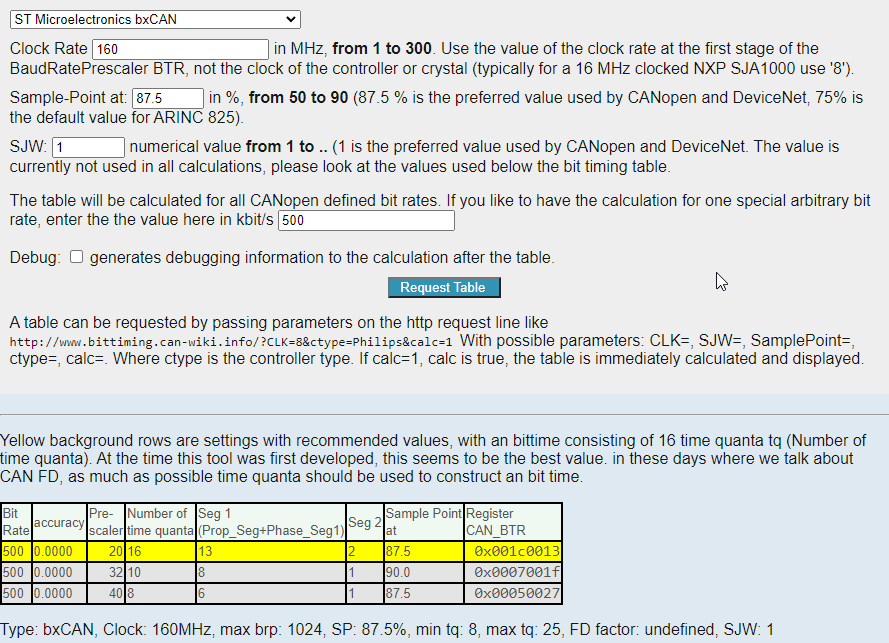The height and width of the screenshot is (643, 889).
Task: Enable the Debug checkbox
Action: 77,257
